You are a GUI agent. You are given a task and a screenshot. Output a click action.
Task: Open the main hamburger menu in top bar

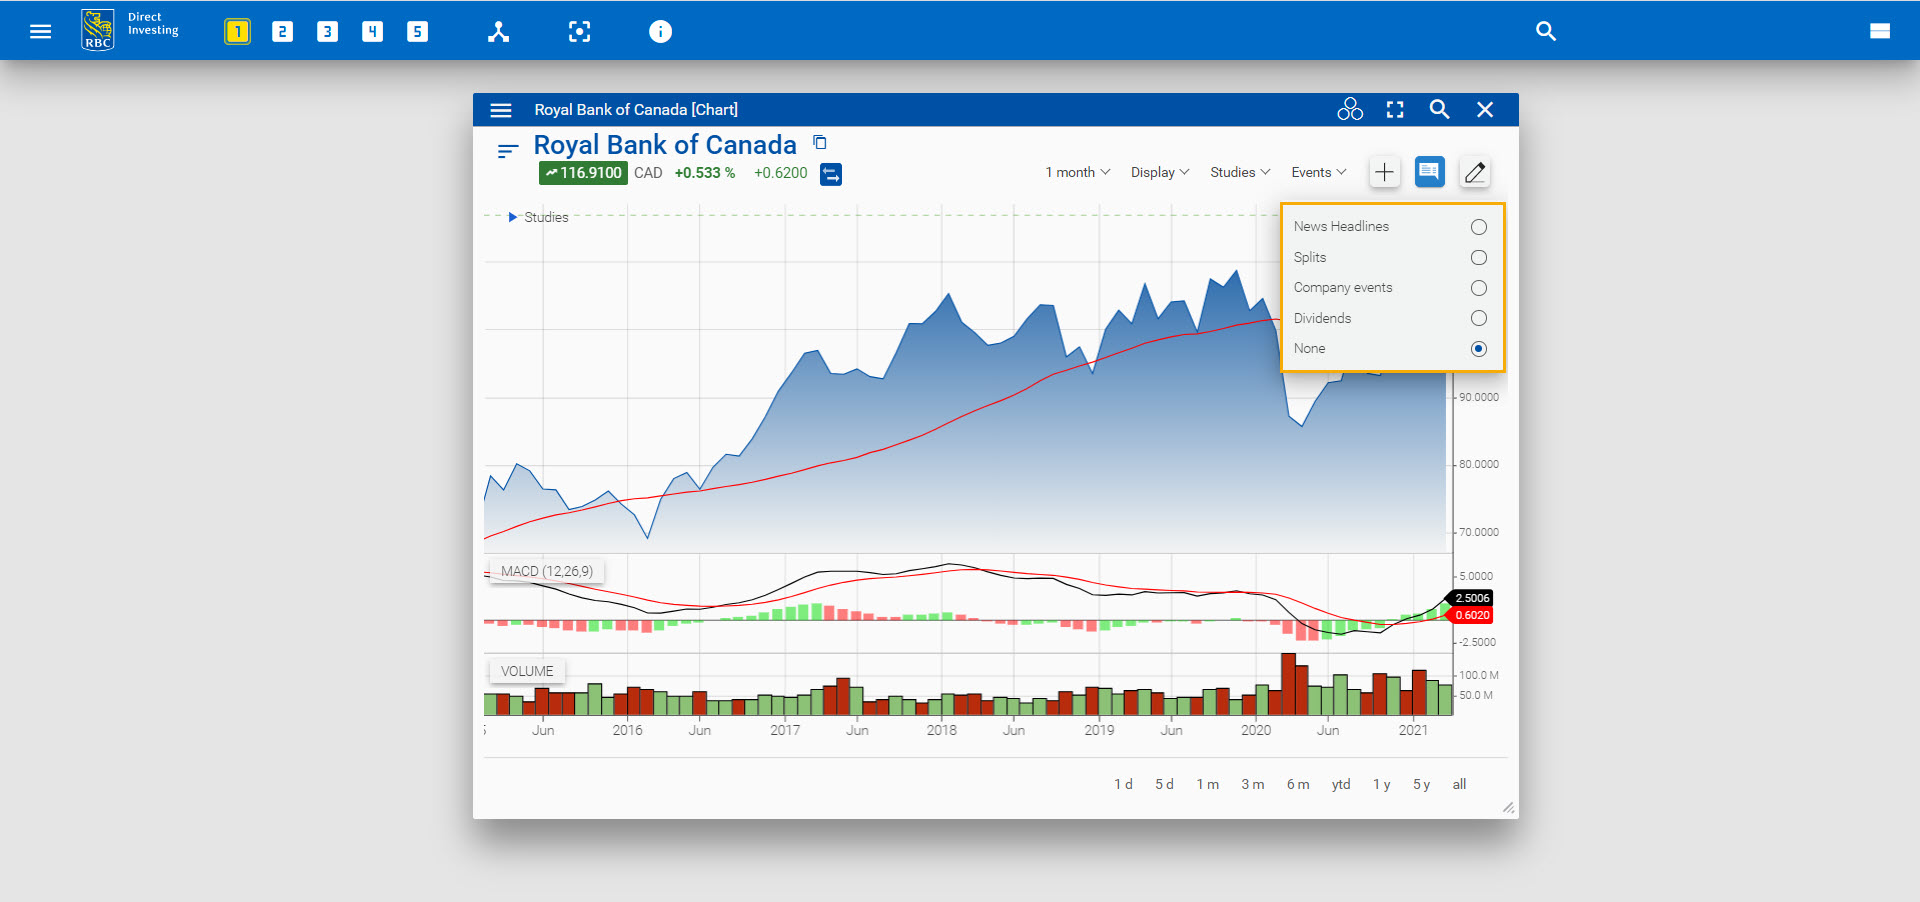[x=40, y=31]
